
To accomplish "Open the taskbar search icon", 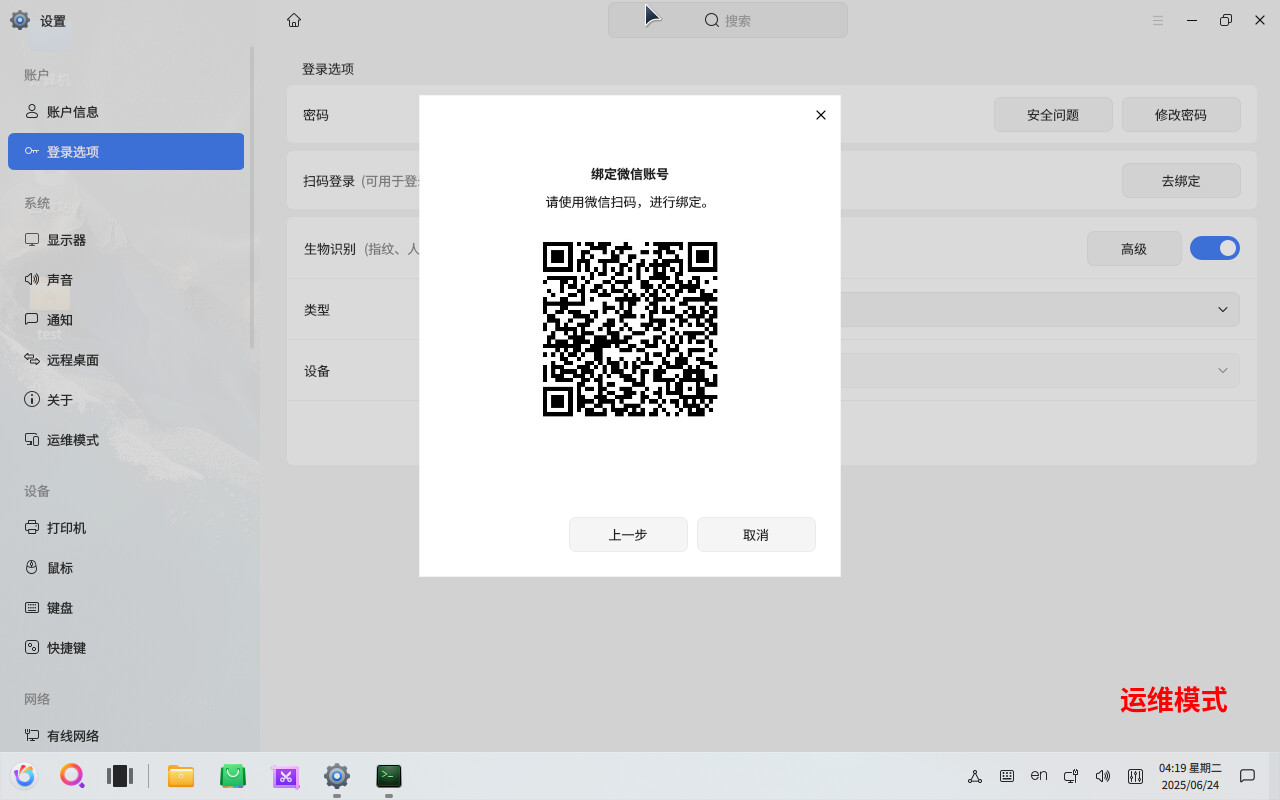I will [72, 776].
